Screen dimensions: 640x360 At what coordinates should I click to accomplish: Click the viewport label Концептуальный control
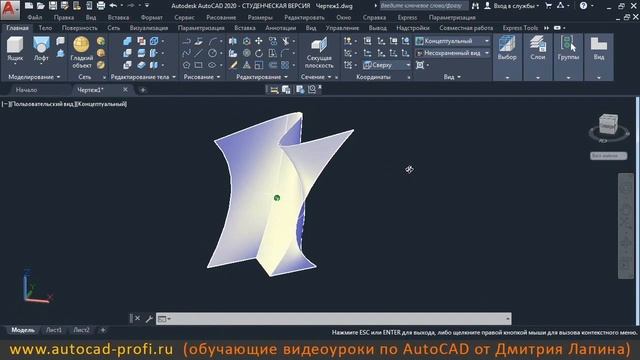coord(102,104)
